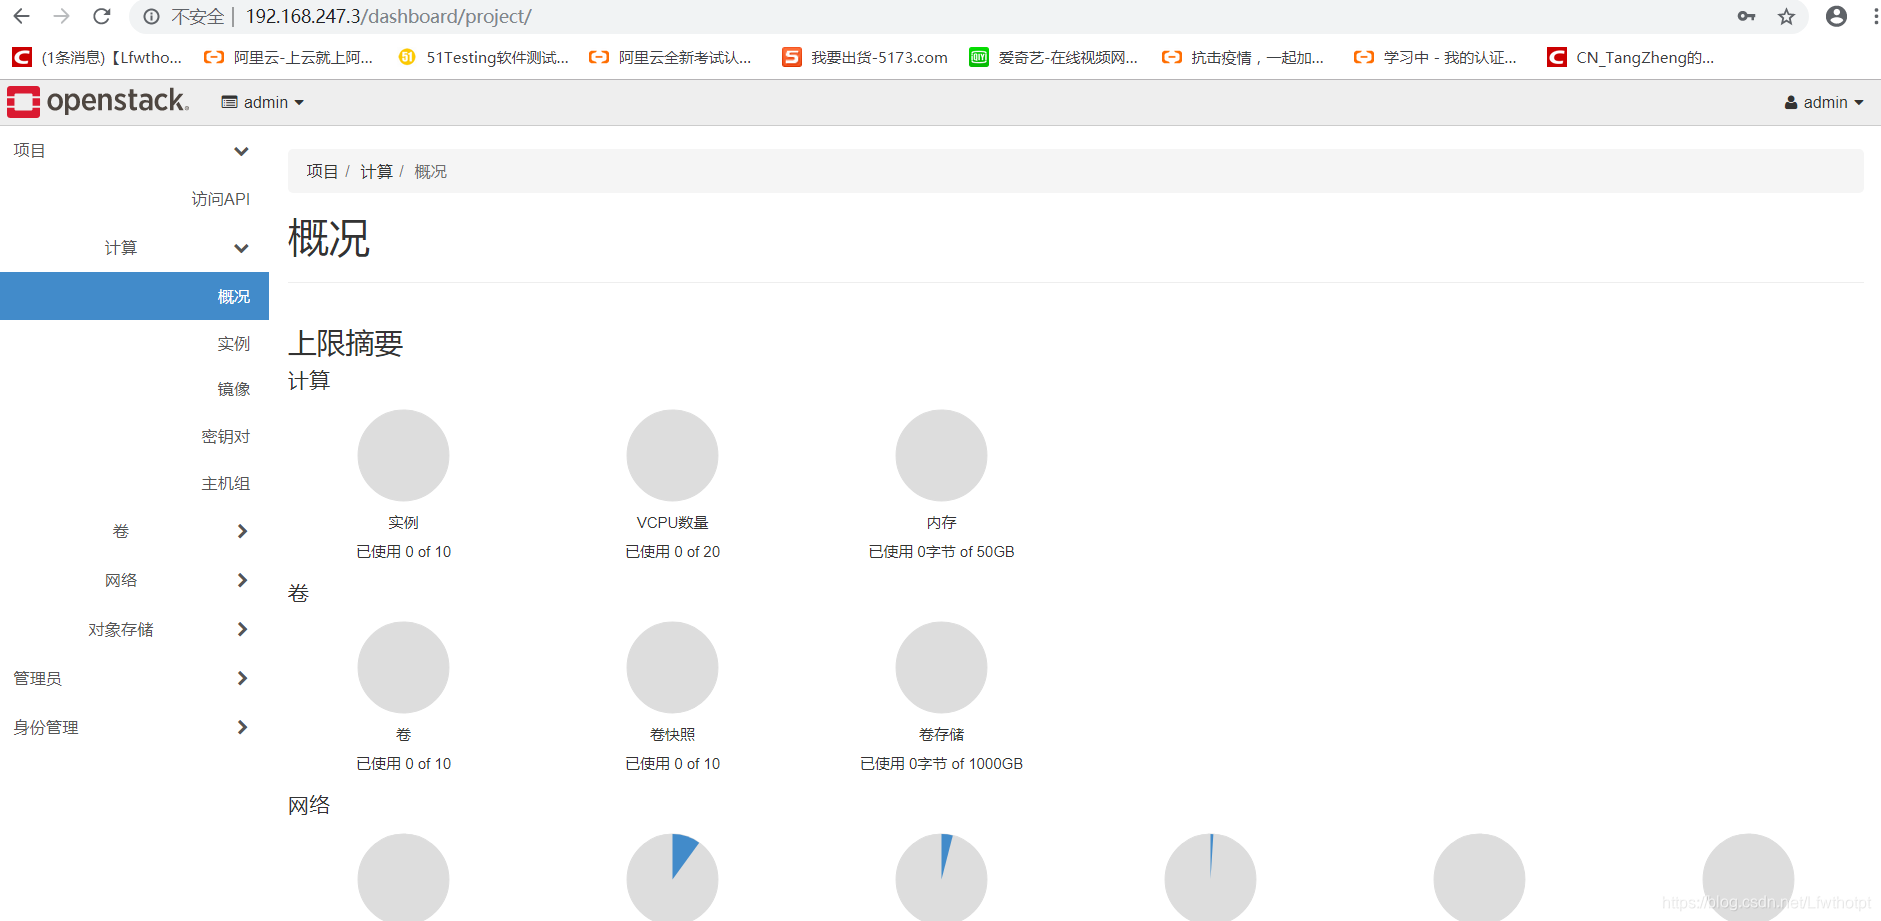Expand the 对象存储 sidebar group
1881x921 pixels.
click(x=134, y=629)
